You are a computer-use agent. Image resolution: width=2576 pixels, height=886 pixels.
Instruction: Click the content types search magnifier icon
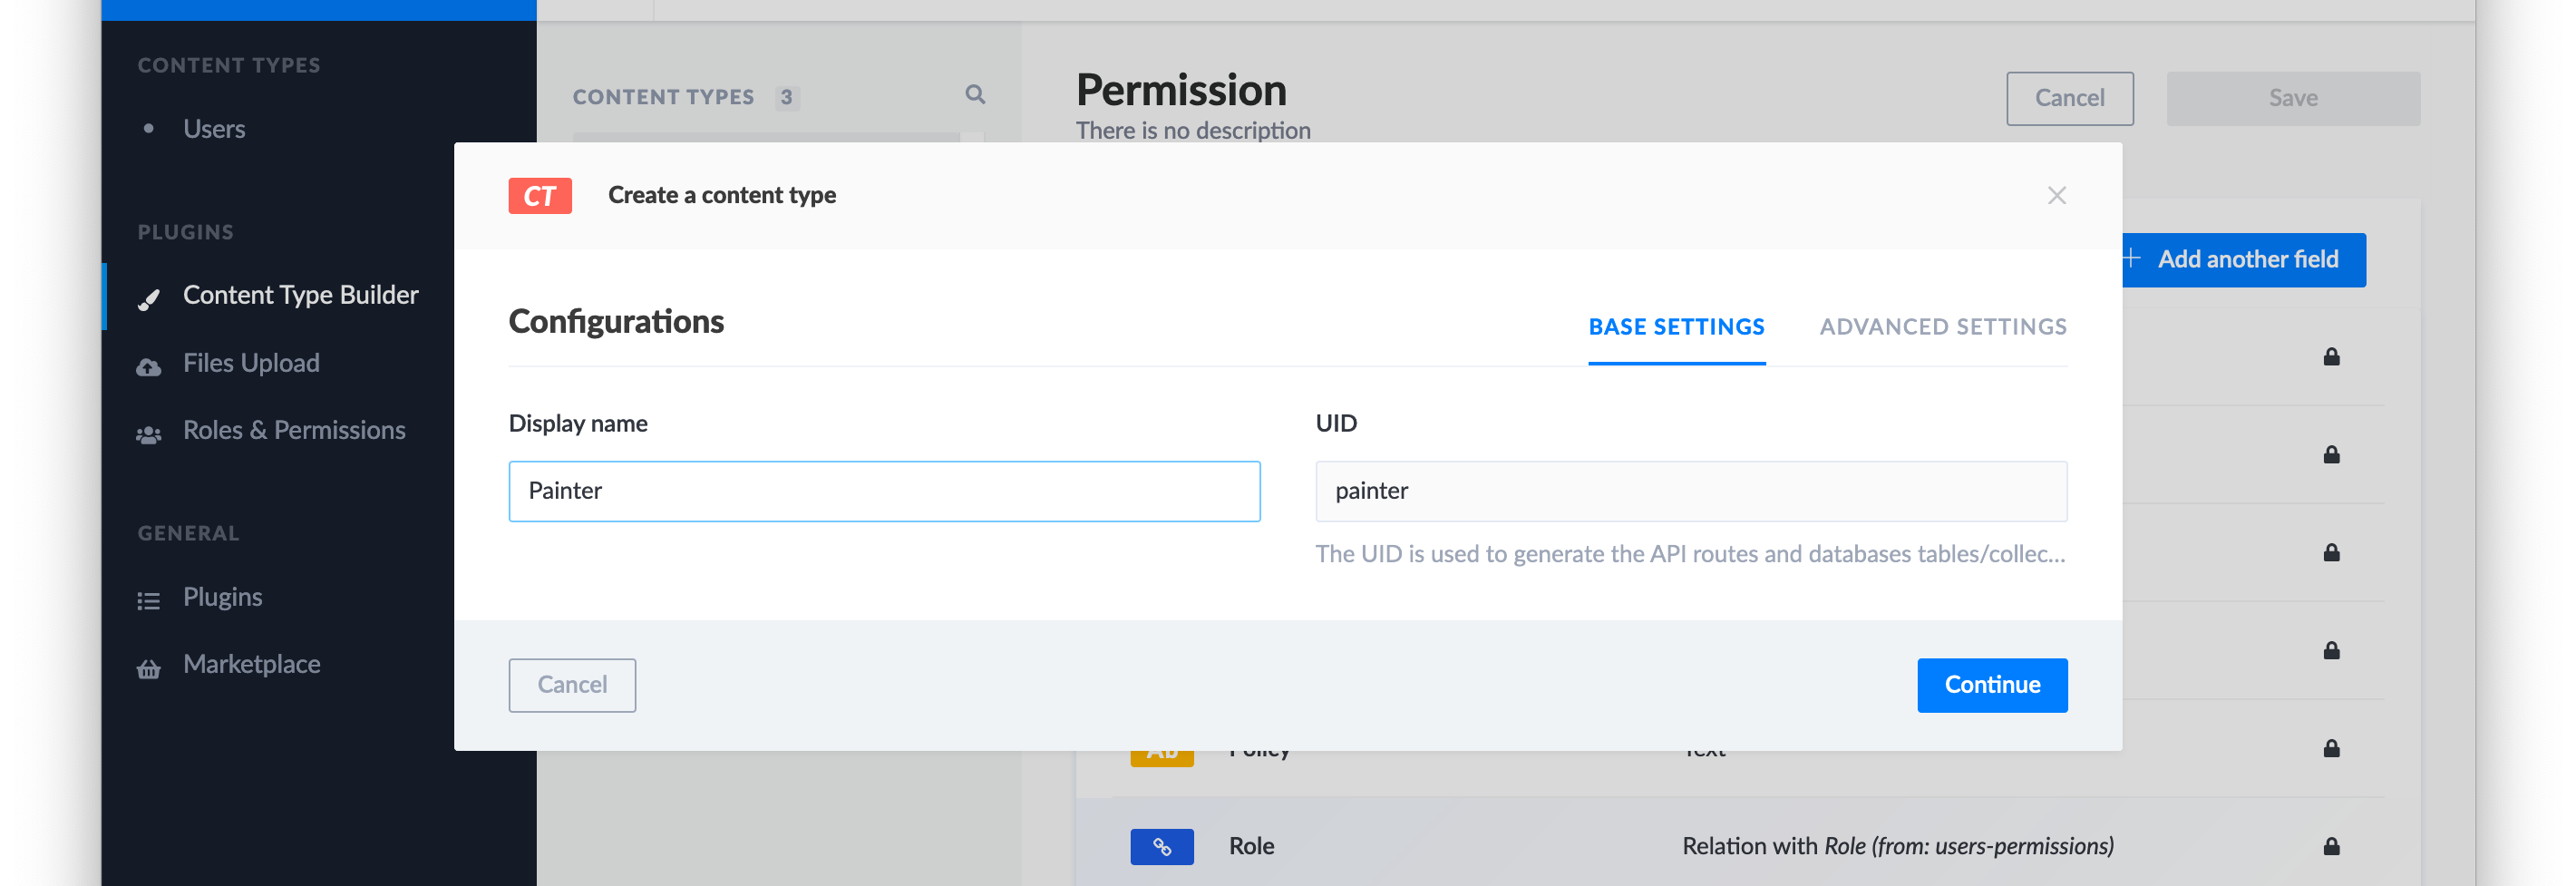point(975,95)
